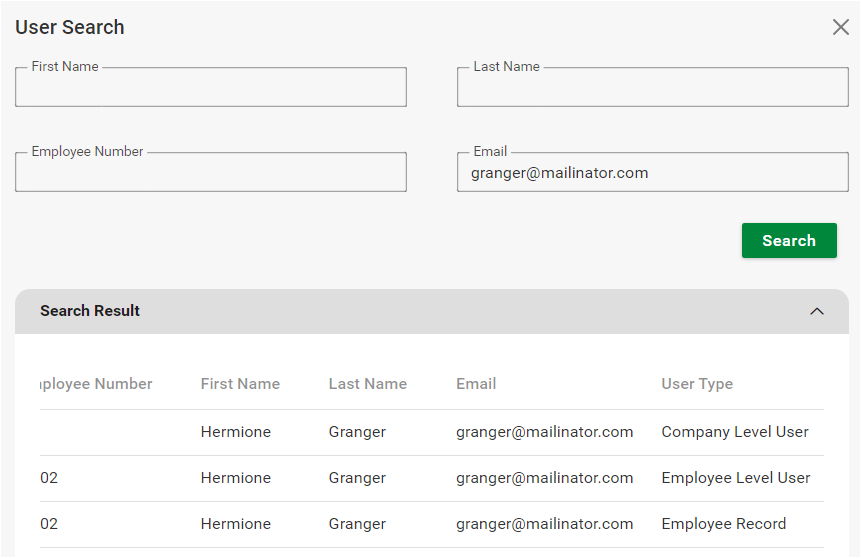Click Hermione in the Employee Record row
Viewport: 861px width, 558px height.
[235, 524]
